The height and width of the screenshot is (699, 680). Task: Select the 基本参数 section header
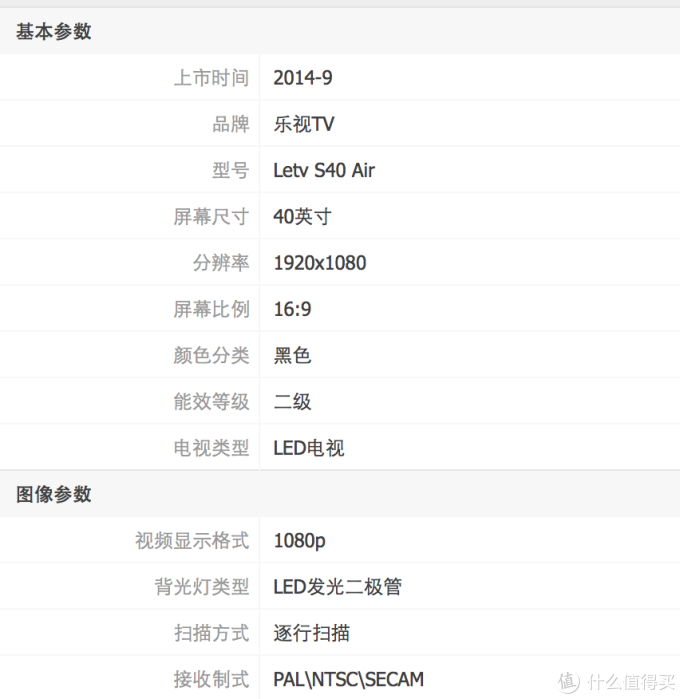pyautogui.click(x=53, y=32)
